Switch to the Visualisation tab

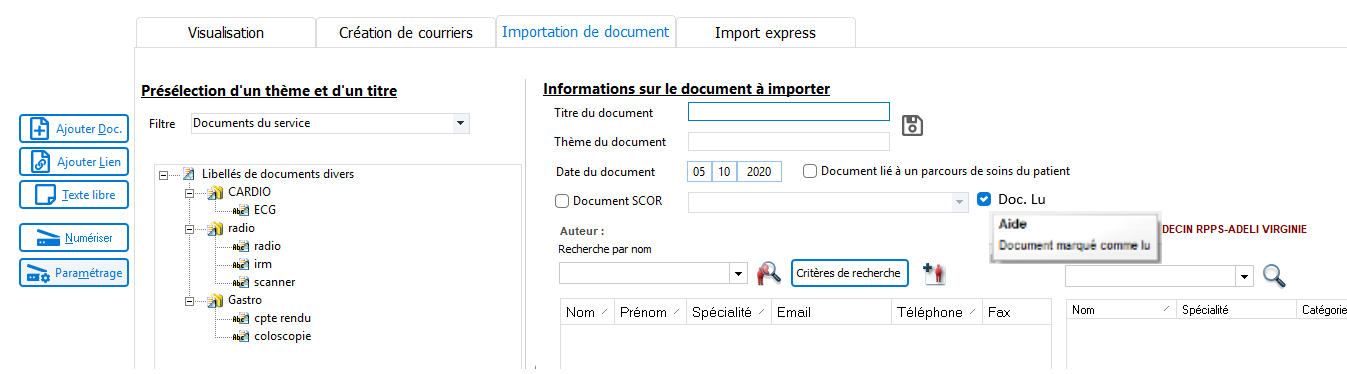point(226,33)
